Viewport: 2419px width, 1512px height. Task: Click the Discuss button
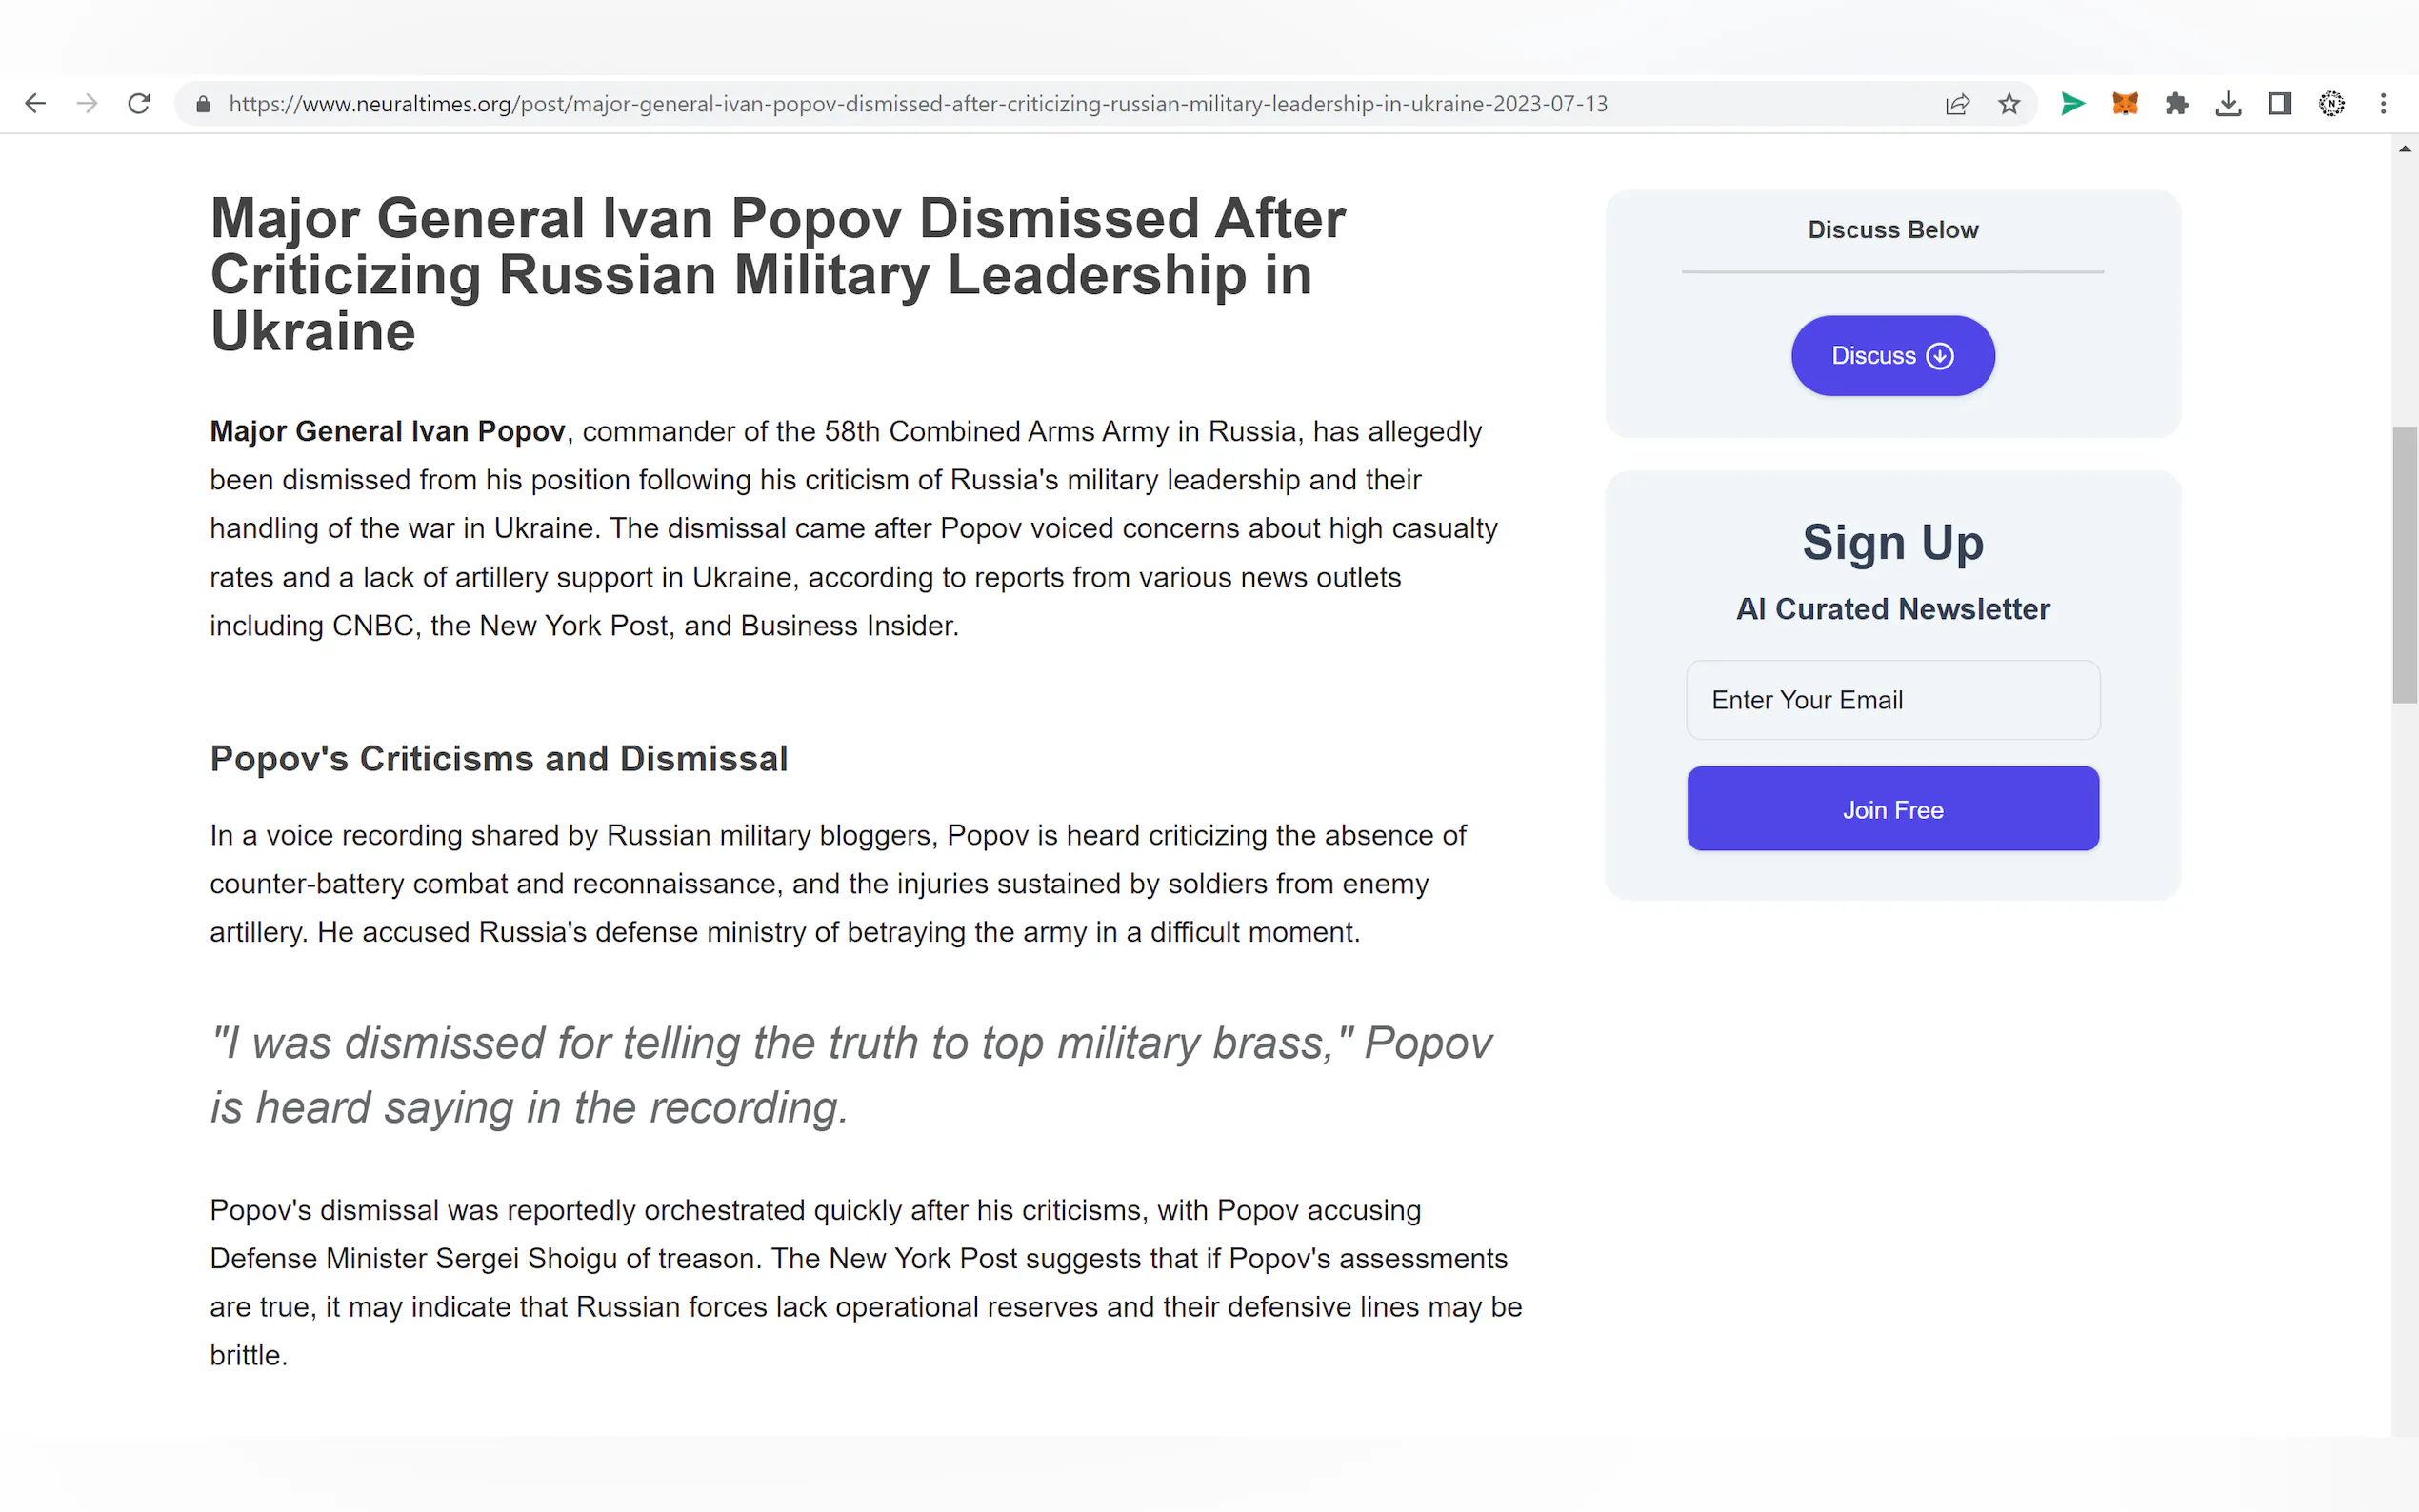click(1892, 356)
